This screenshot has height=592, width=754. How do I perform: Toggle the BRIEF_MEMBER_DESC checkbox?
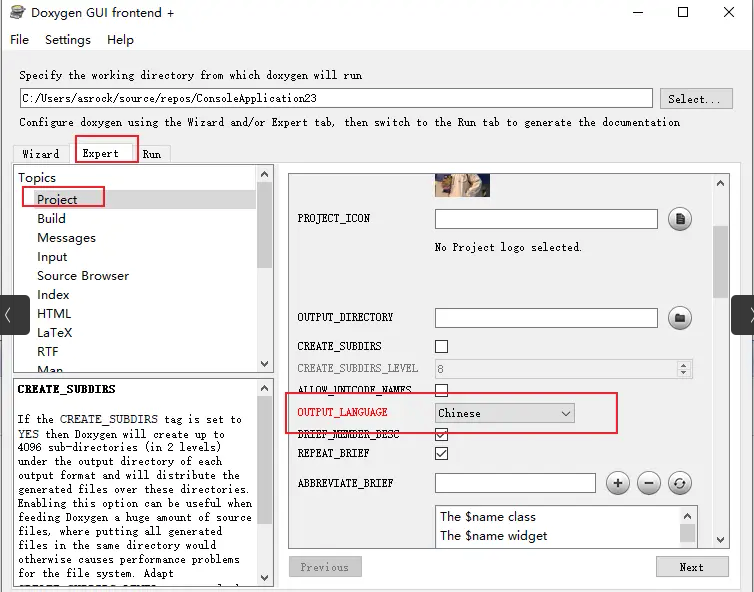[x=441, y=434]
